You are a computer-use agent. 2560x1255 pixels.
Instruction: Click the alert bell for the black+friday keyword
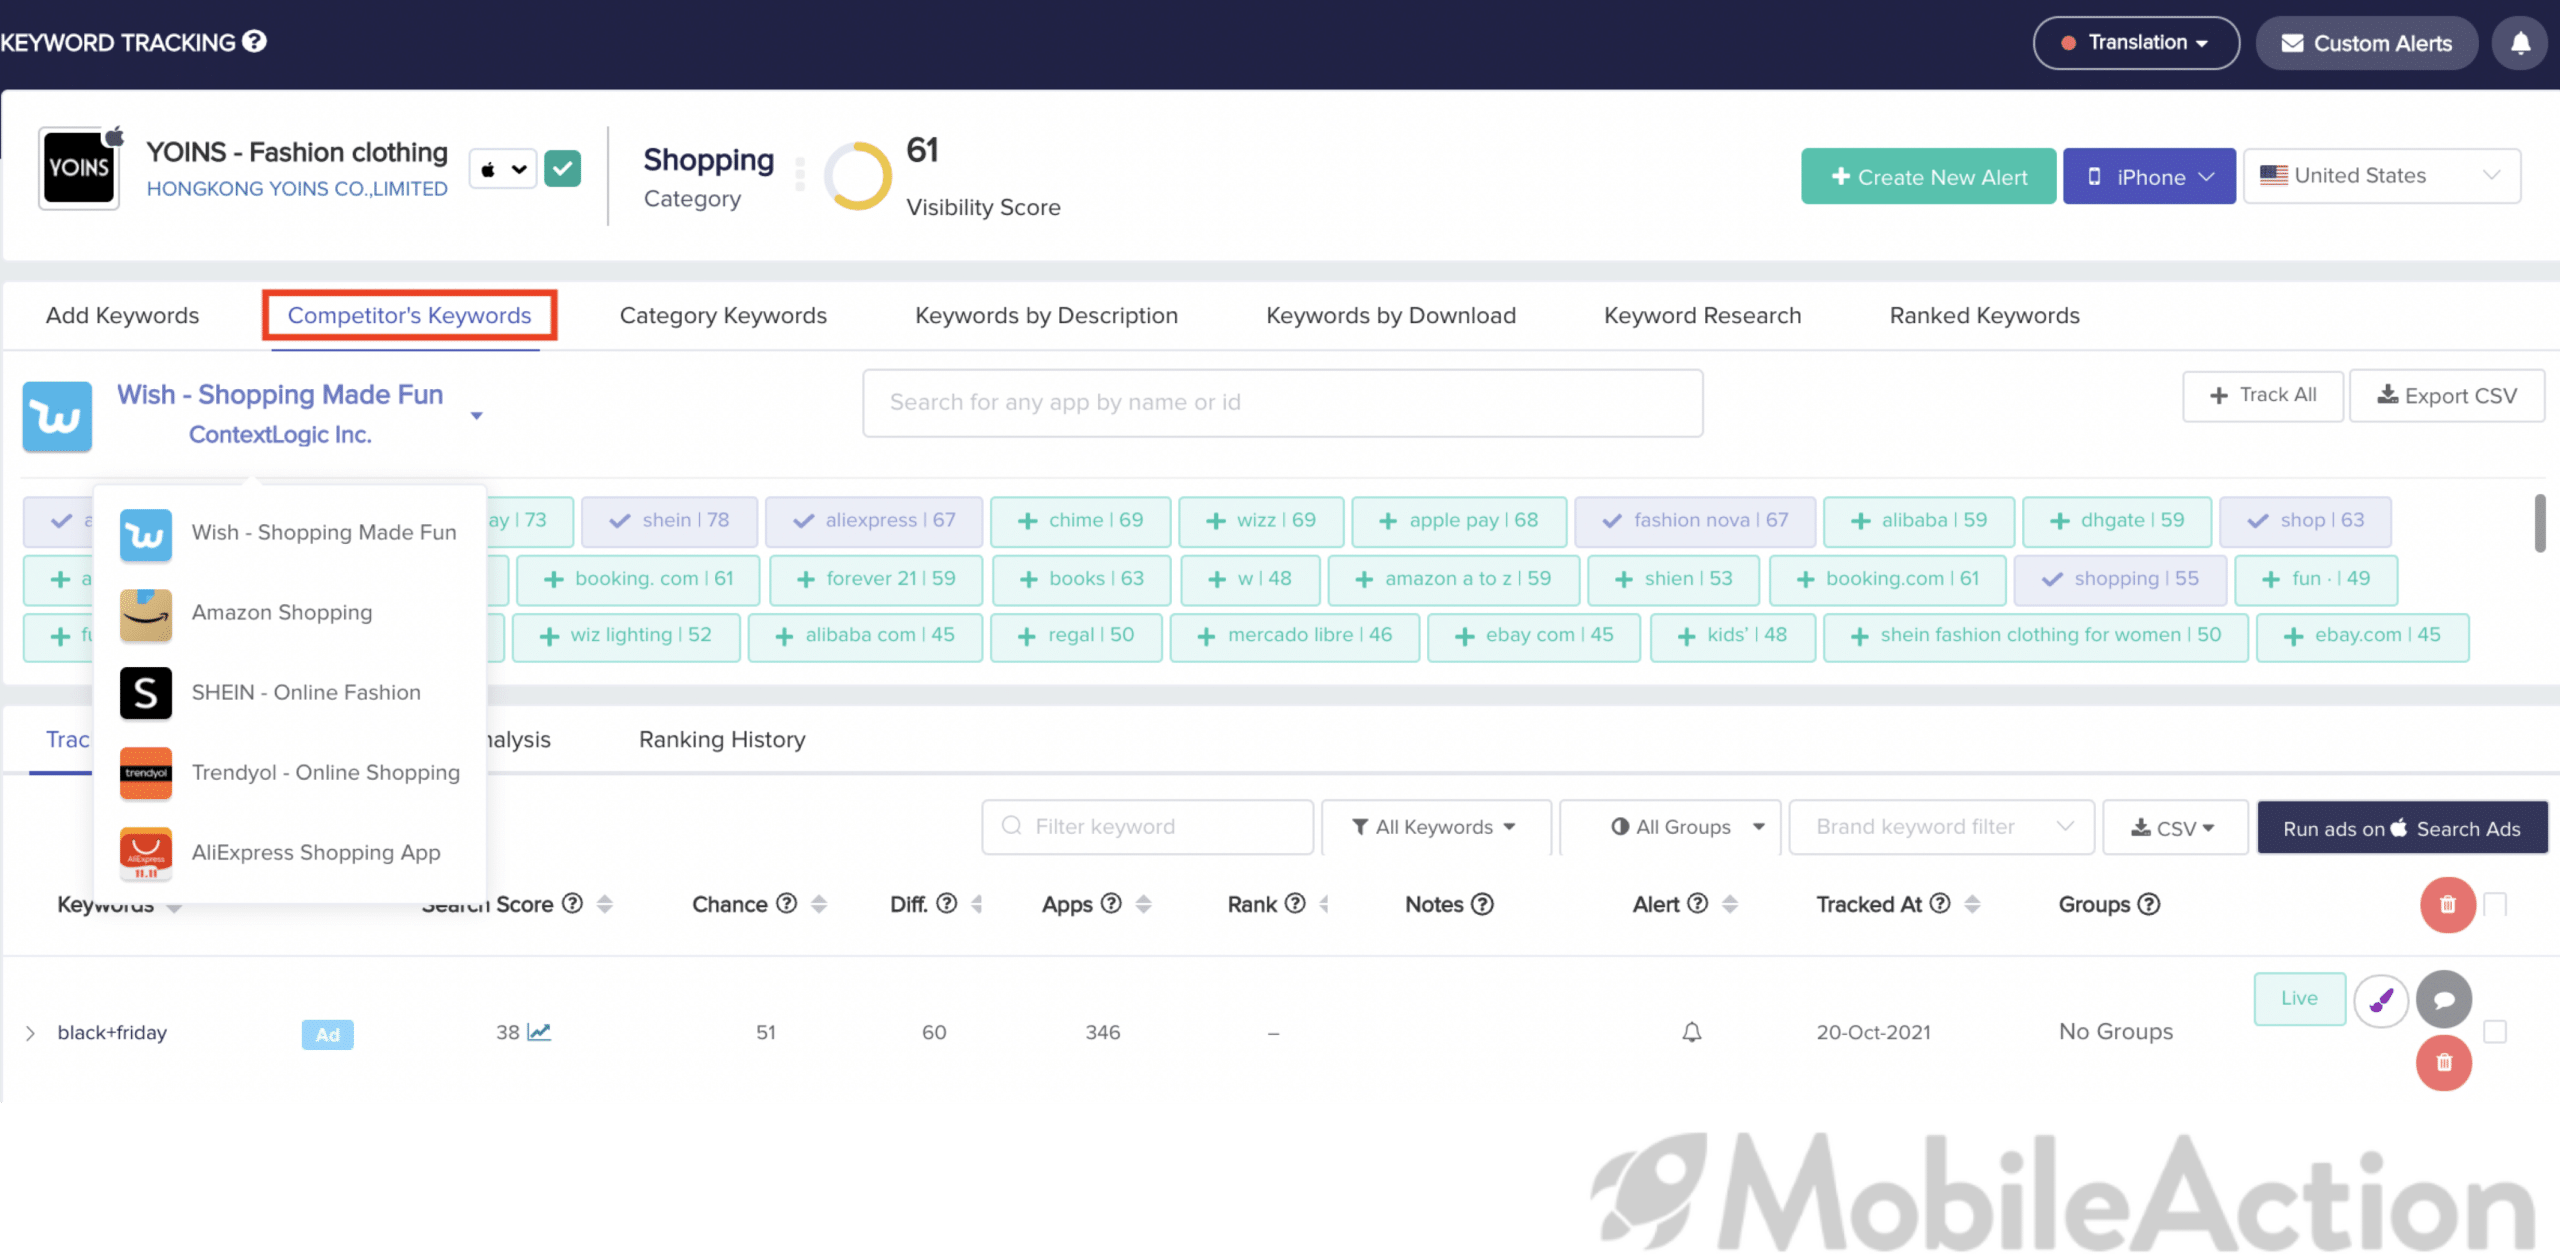coord(1691,1032)
